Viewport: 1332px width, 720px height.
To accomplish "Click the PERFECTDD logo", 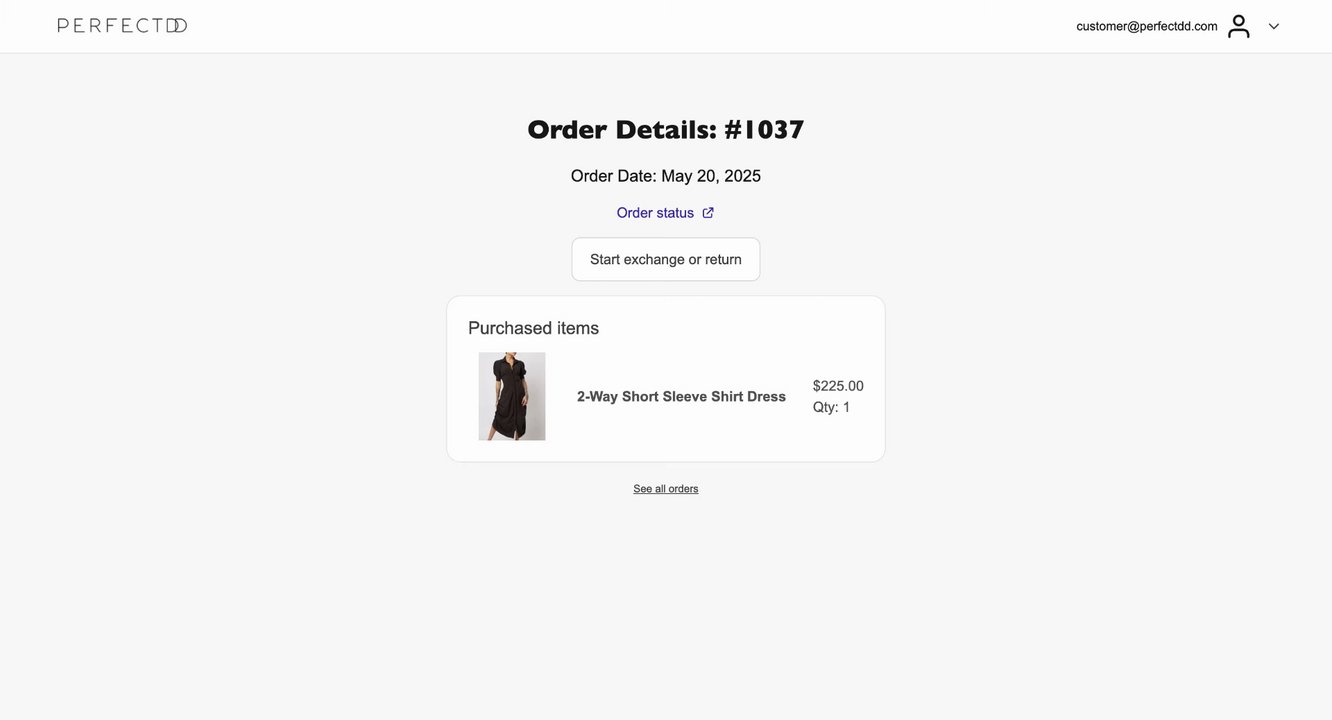I will [122, 25].
